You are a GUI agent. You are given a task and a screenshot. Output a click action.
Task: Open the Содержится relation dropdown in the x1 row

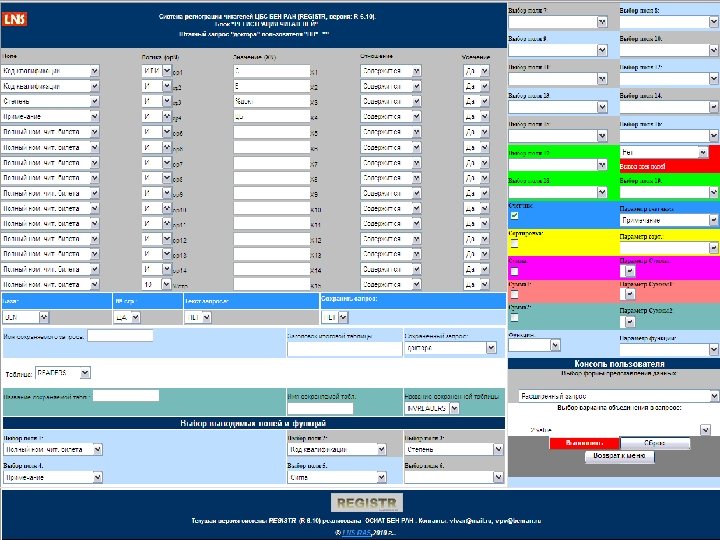point(390,71)
